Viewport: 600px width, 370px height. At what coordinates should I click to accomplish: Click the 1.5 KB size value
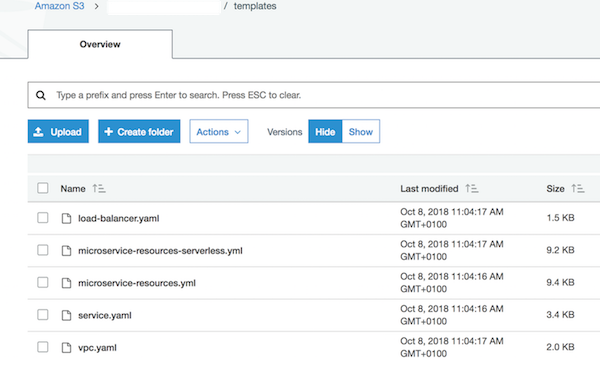point(561,218)
